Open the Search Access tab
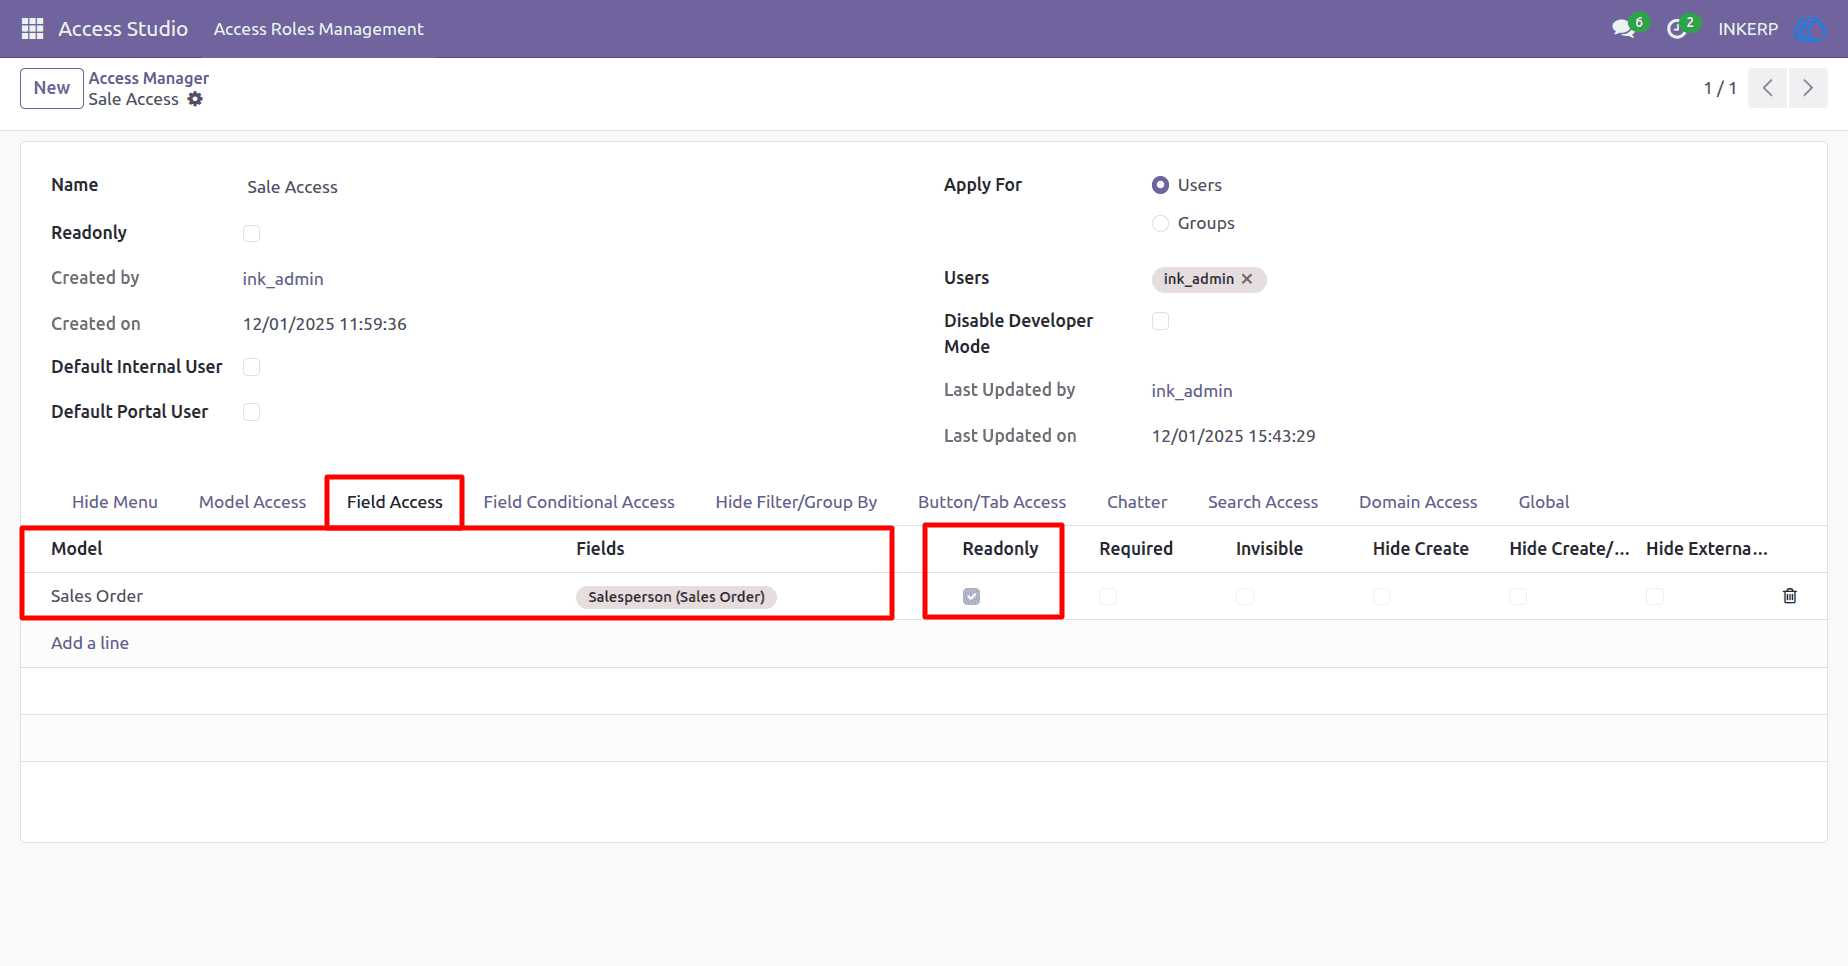This screenshot has width=1848, height=966. [1263, 502]
